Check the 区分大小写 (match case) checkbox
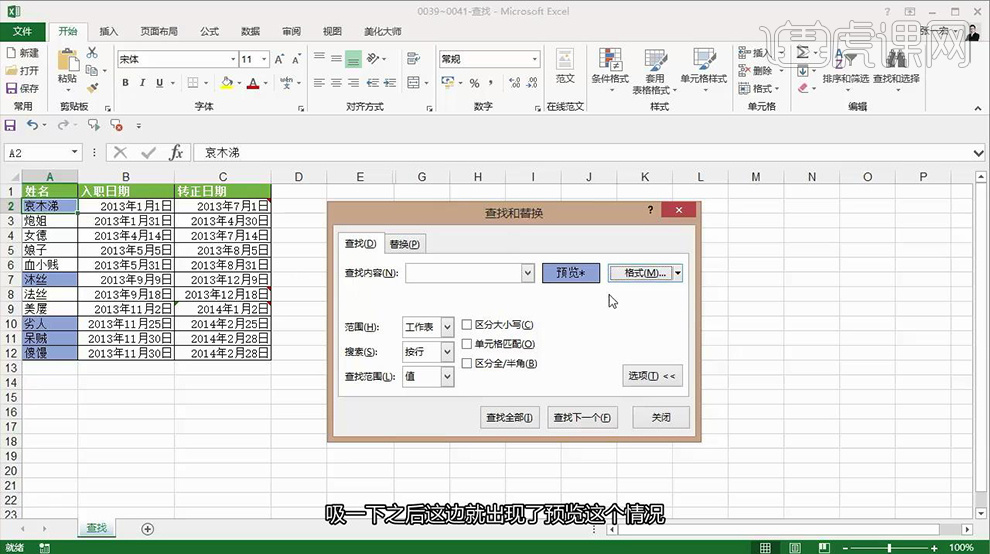Screen dimensions: 990x554 click(467, 325)
